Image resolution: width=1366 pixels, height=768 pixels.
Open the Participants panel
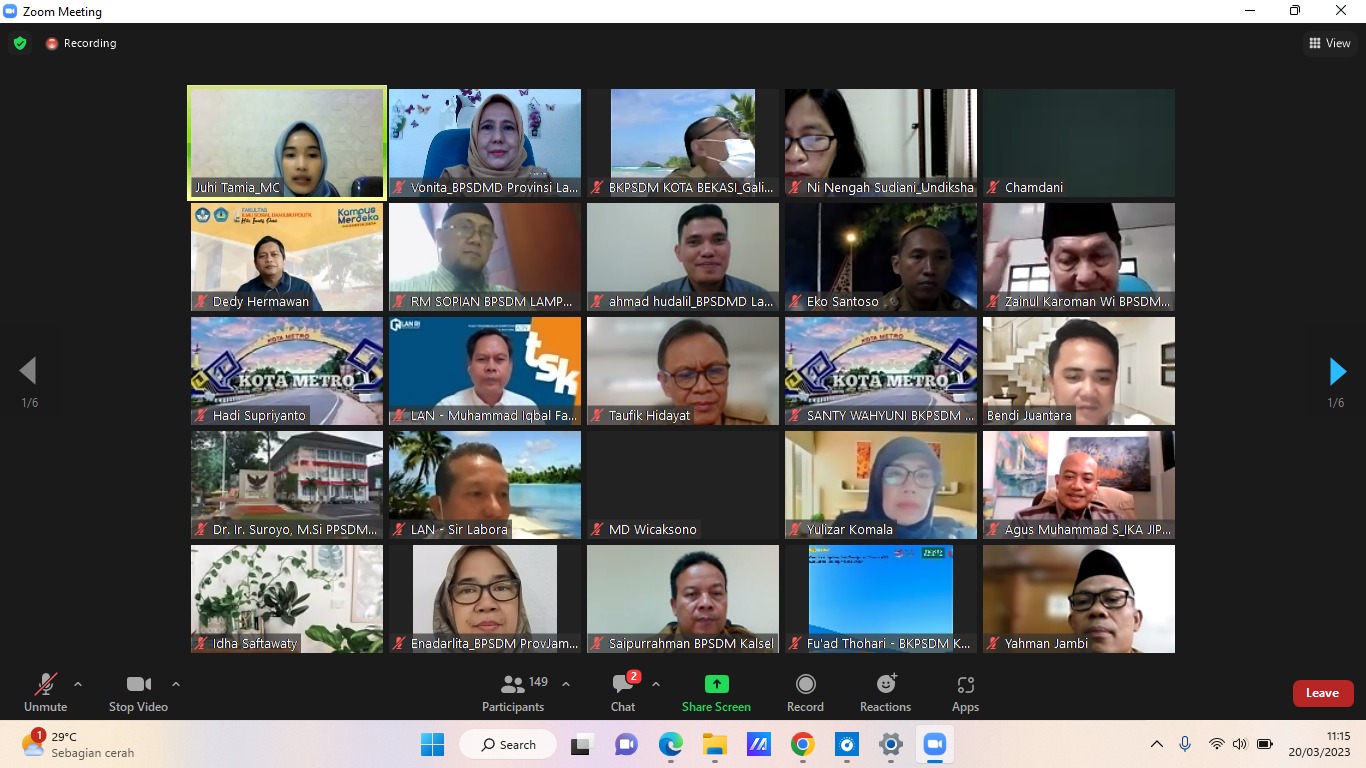(x=513, y=692)
